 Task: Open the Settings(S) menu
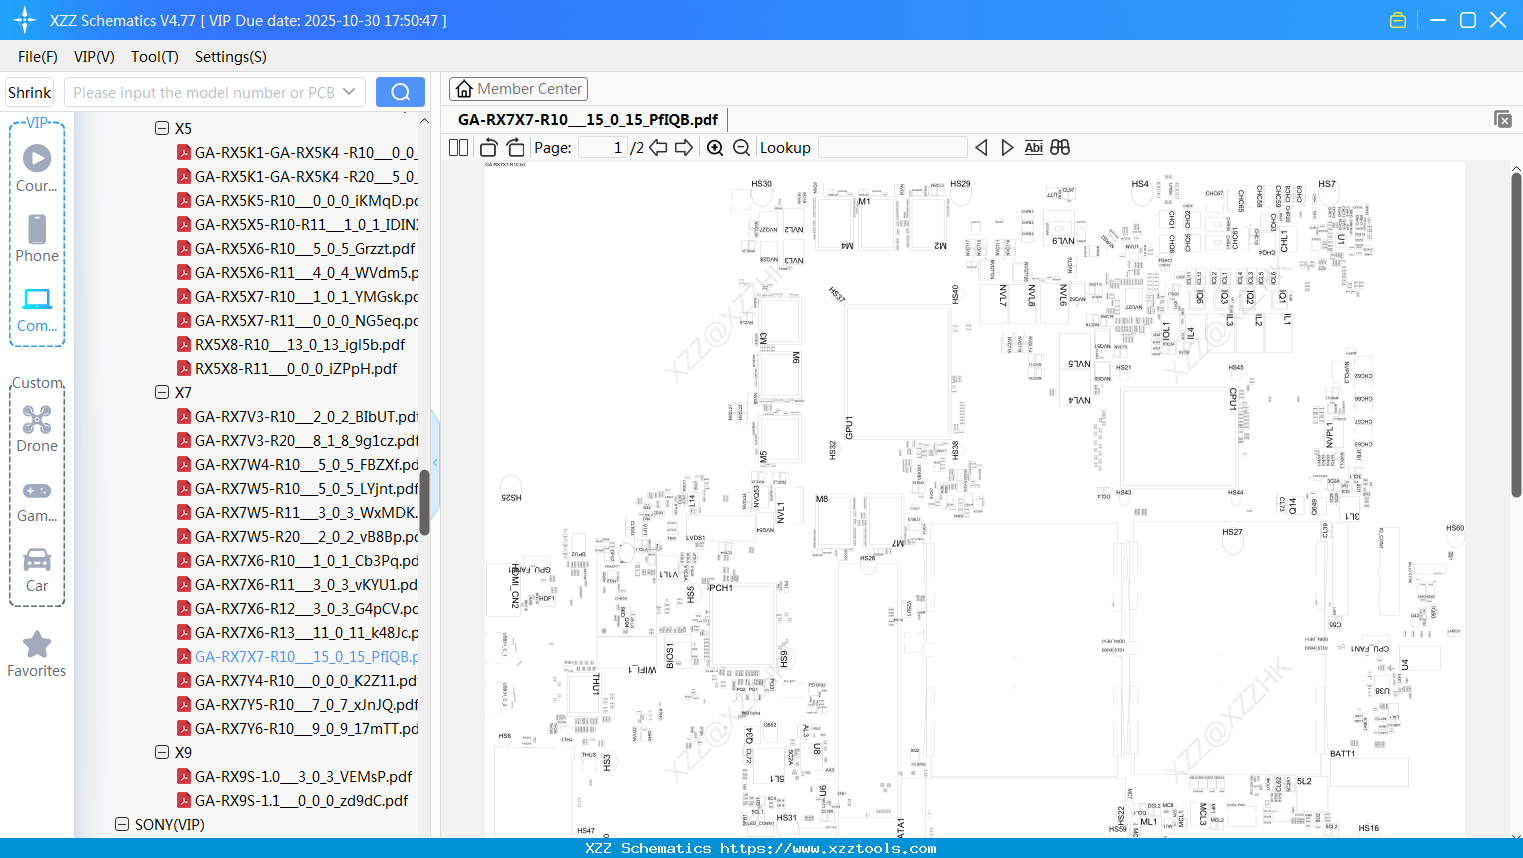[231, 57]
